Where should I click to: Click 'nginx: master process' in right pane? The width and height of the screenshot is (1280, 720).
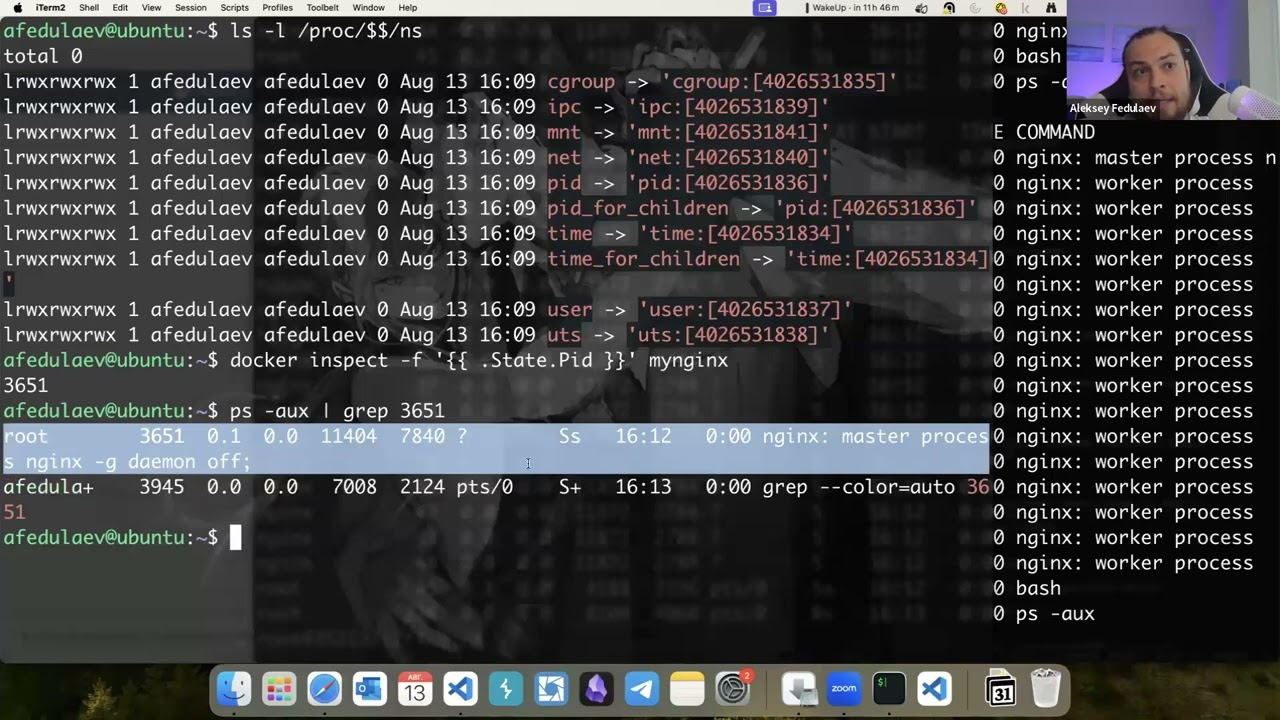(x=1134, y=158)
